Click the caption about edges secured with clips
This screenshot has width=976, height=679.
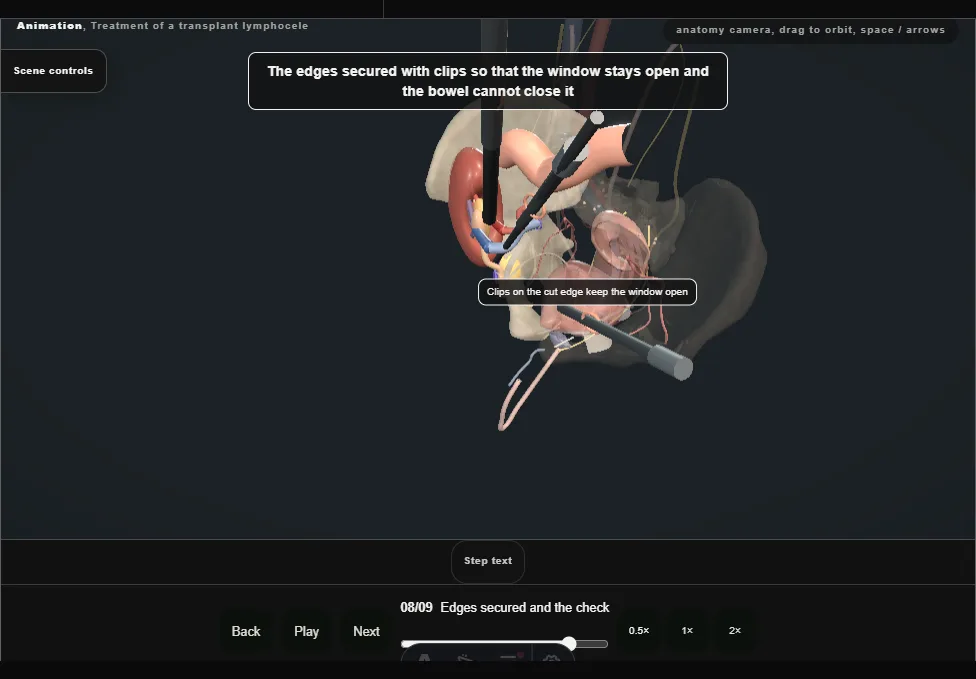click(488, 81)
